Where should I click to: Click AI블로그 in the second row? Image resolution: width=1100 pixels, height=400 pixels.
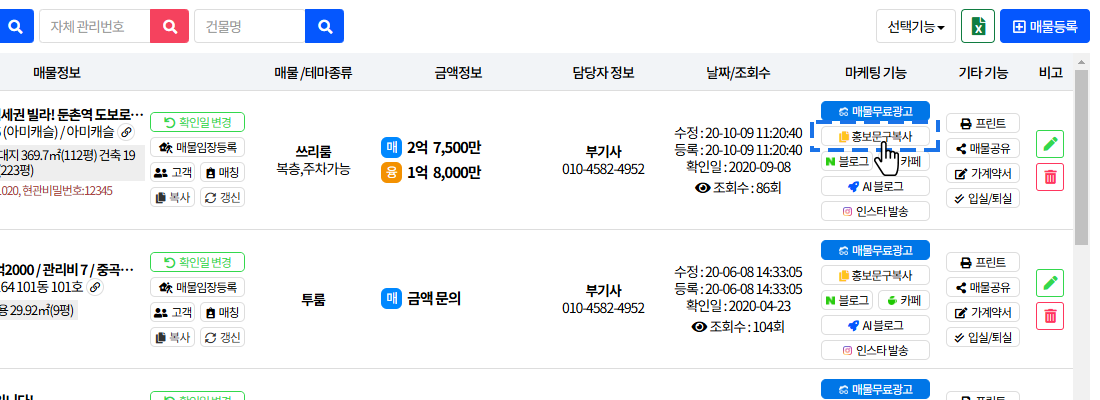coord(876,325)
